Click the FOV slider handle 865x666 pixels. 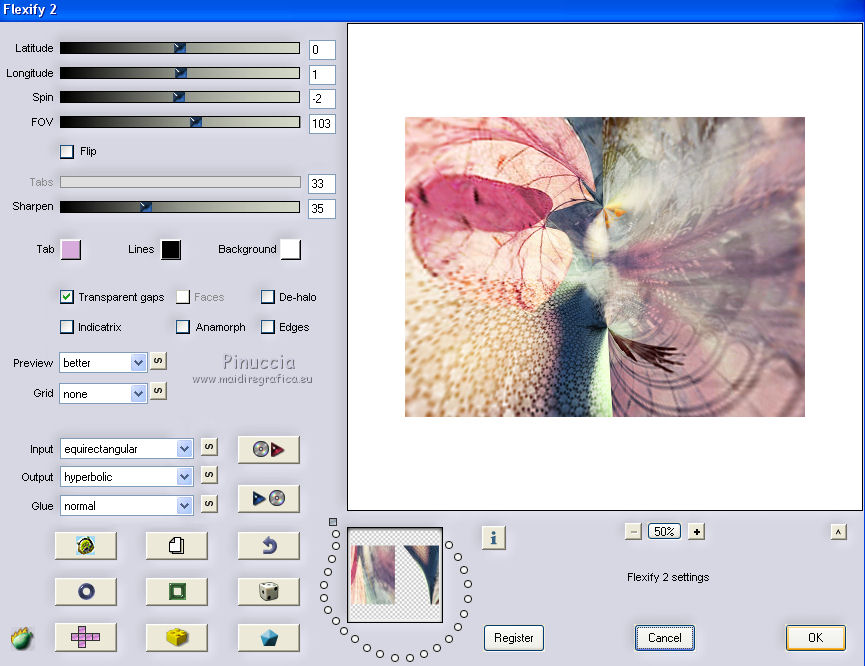tap(196, 121)
